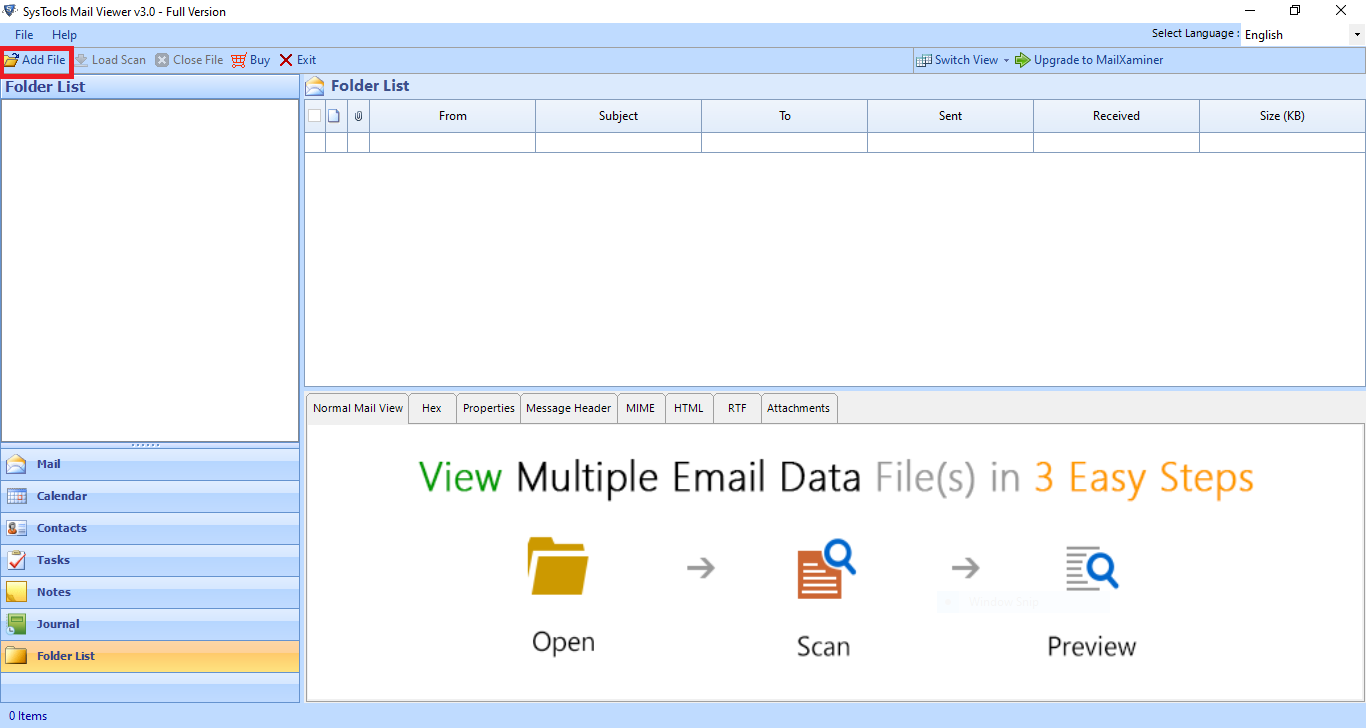Click the "0 Items" status bar text
Screen dimensions: 1366x728
(x=28, y=716)
